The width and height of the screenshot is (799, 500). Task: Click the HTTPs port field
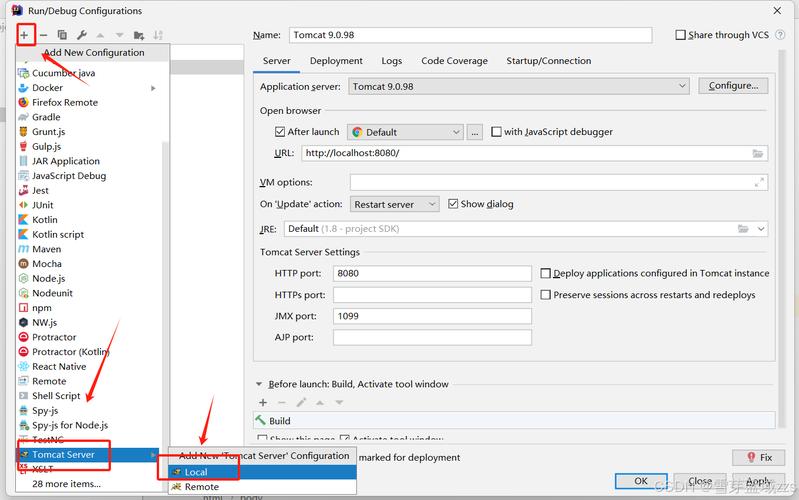(432, 295)
